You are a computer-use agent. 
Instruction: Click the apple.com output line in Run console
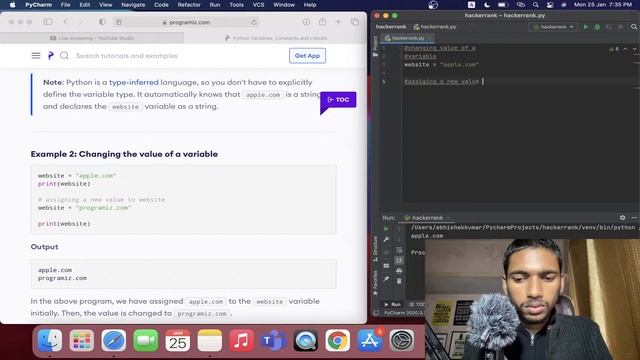(x=427, y=236)
